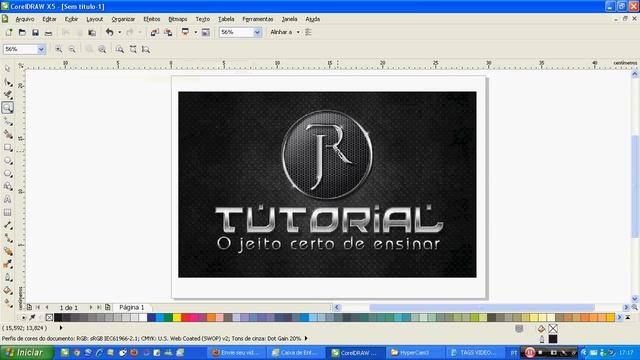
Task: Click the Print icon in standard toolbar
Action: (49, 32)
